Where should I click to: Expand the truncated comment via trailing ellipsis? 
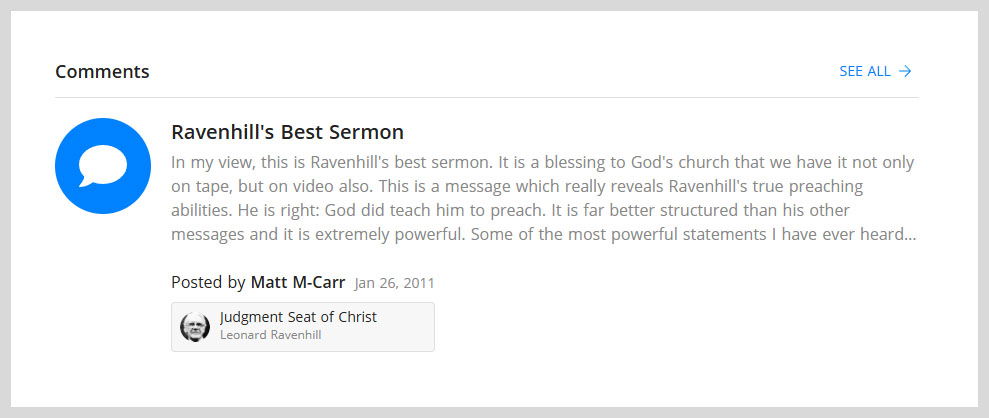pyautogui.click(x=908, y=236)
